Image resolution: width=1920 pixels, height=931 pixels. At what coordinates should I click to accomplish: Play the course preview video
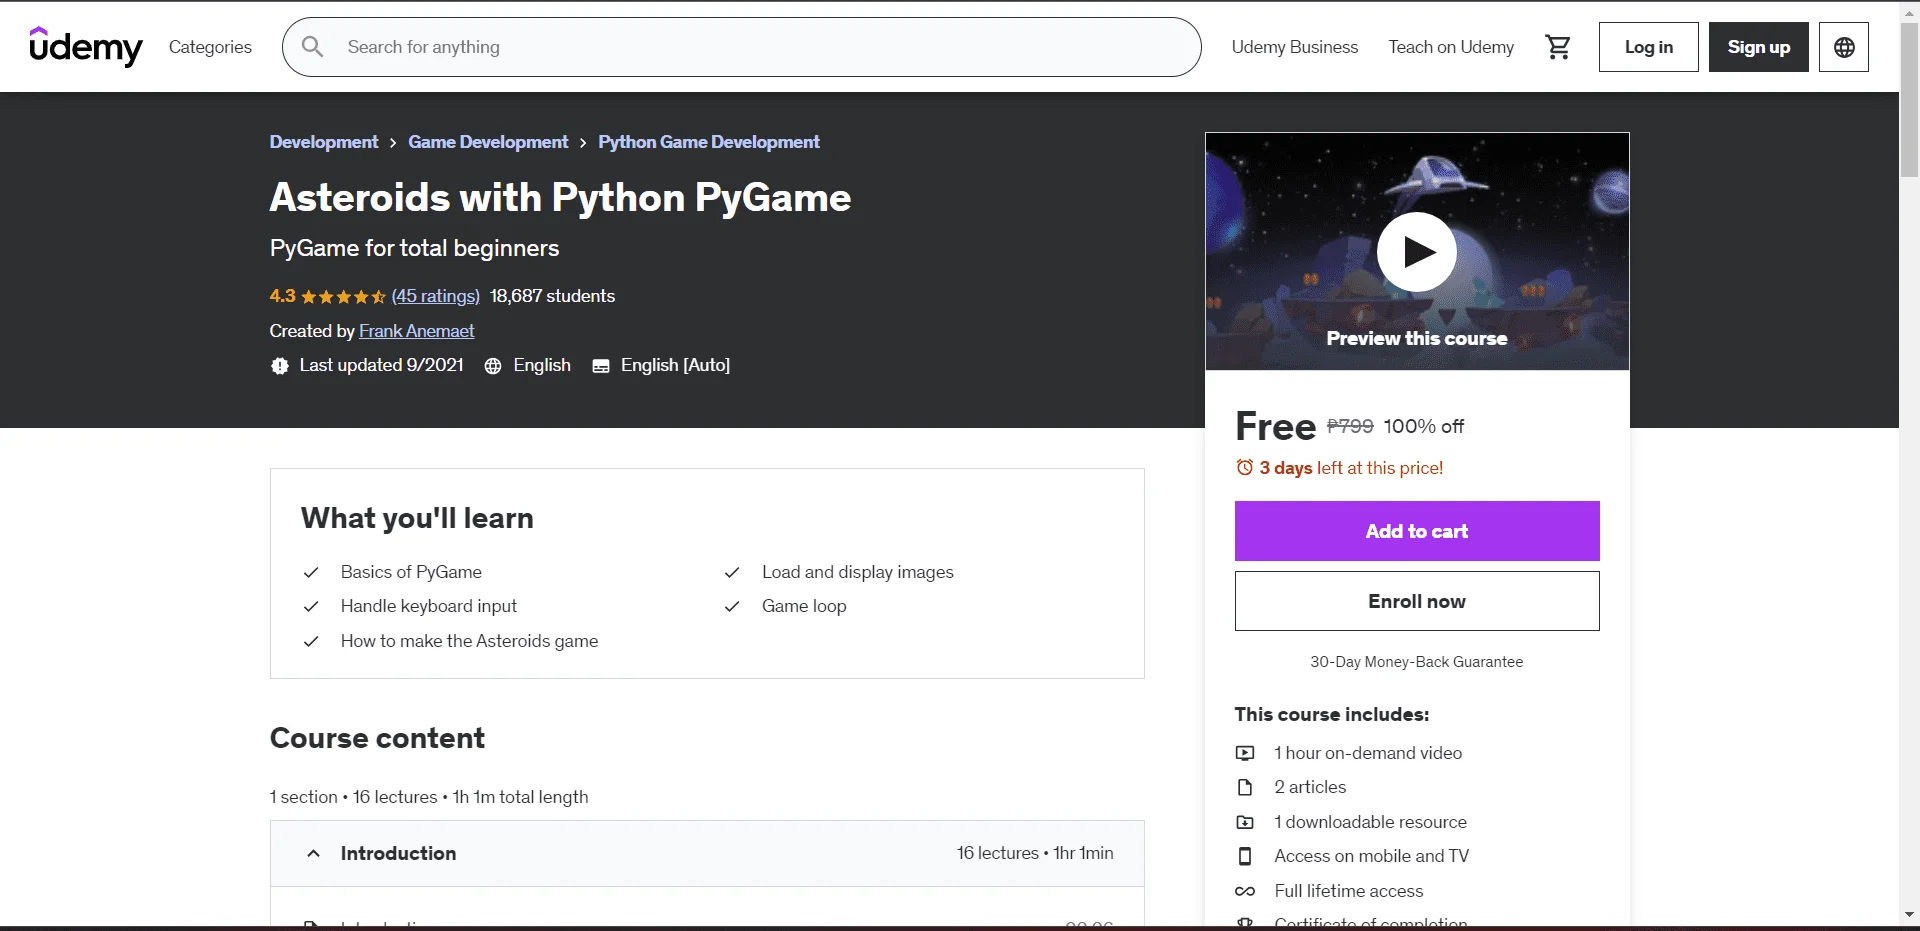(1416, 252)
